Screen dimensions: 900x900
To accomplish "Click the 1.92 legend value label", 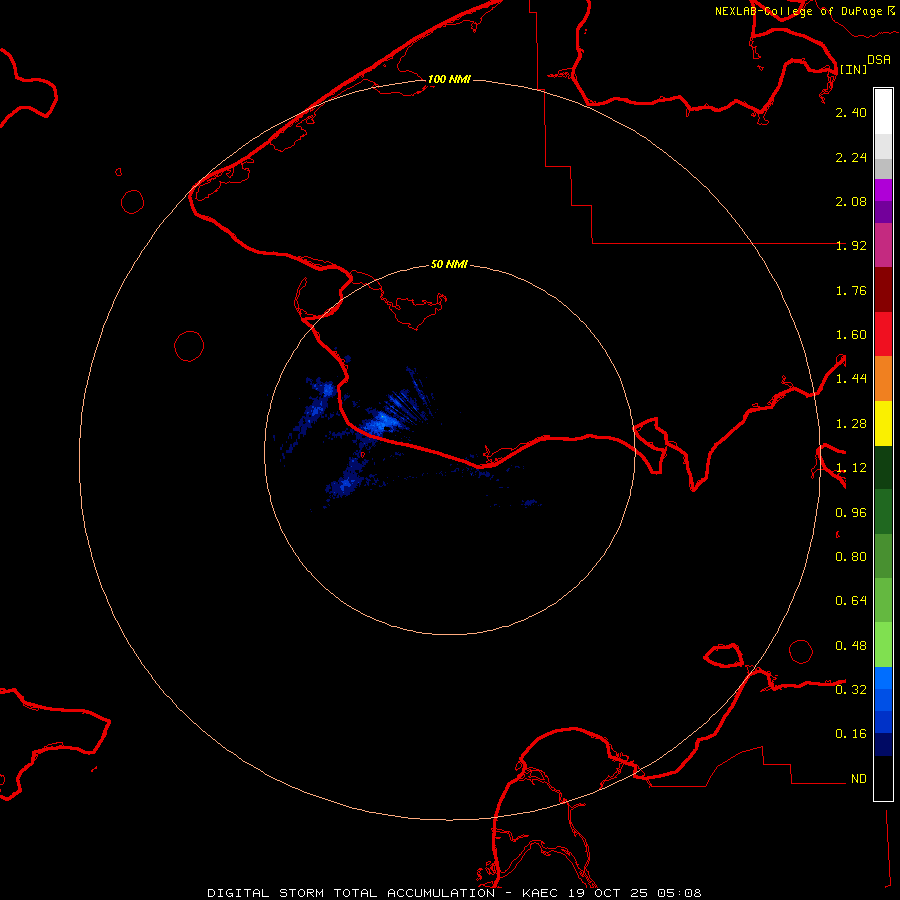I will [851, 245].
